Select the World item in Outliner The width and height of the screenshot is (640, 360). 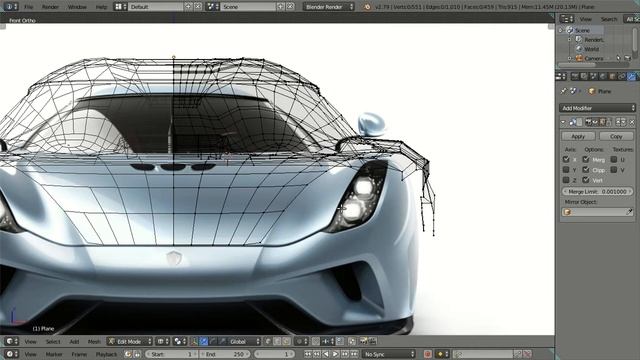(x=591, y=49)
